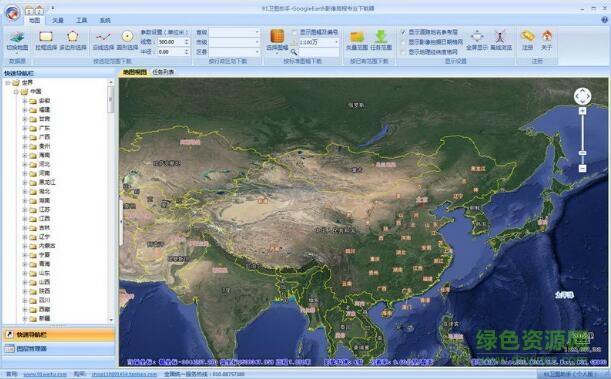
Task: Activate the circle selection tool icon
Action: pos(127,36)
